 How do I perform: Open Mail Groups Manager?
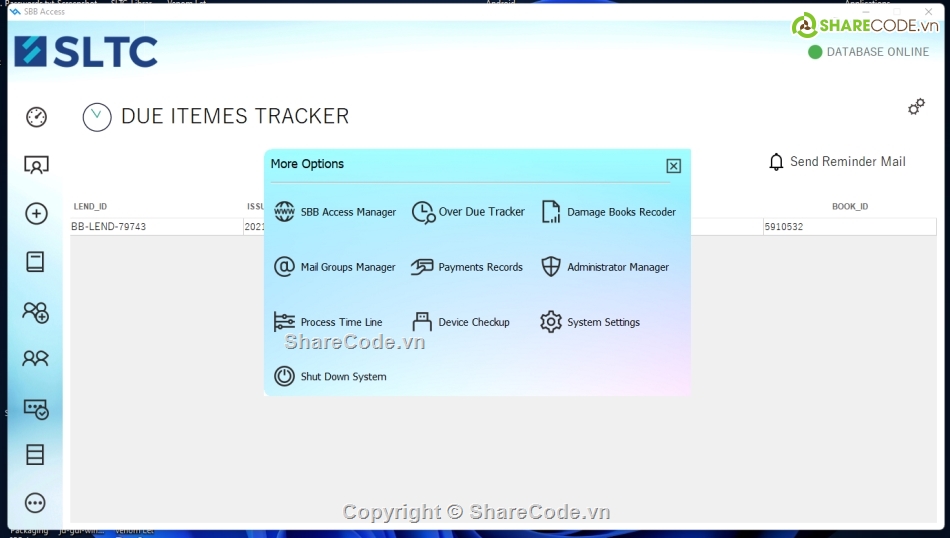[335, 267]
